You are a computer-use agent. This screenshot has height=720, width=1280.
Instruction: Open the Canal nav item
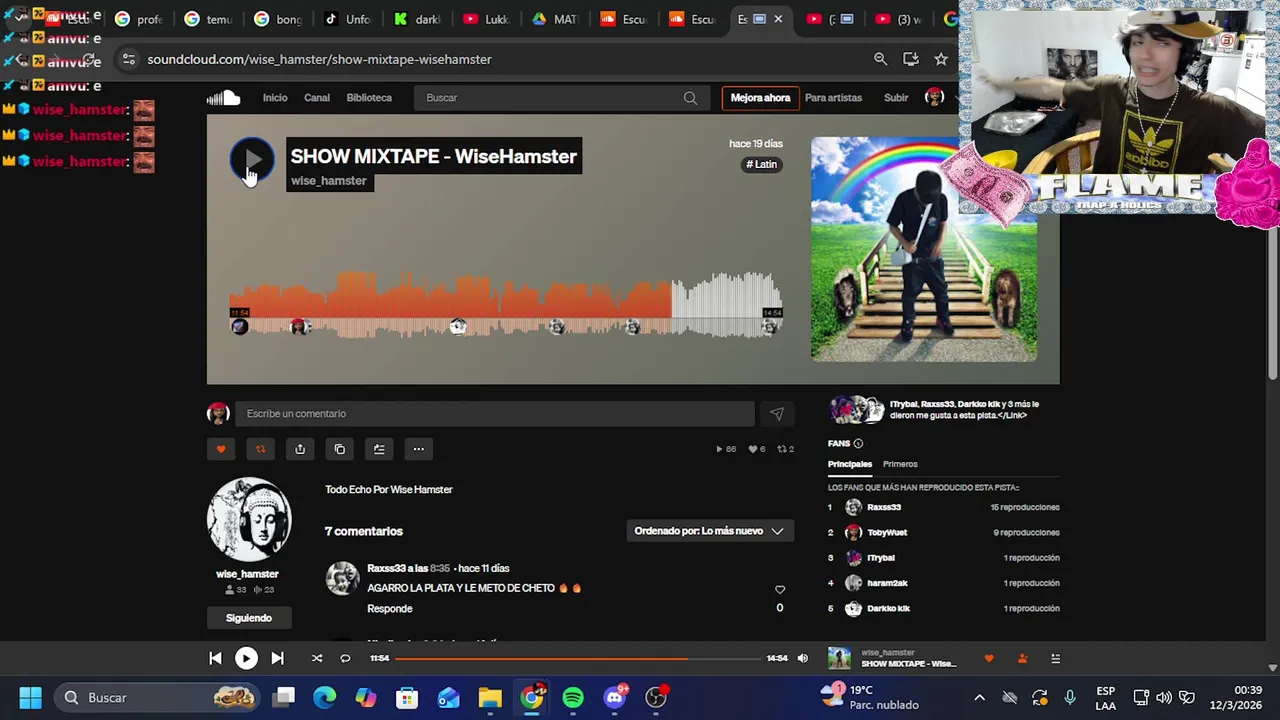[x=317, y=98]
